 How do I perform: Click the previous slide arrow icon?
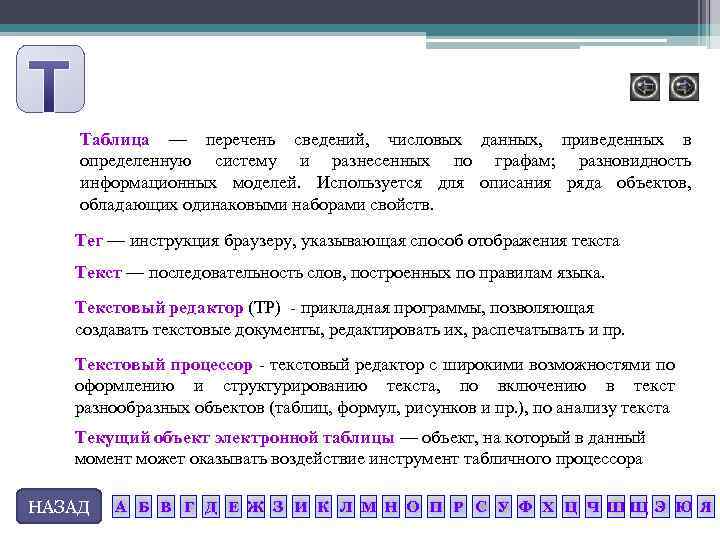(x=645, y=87)
